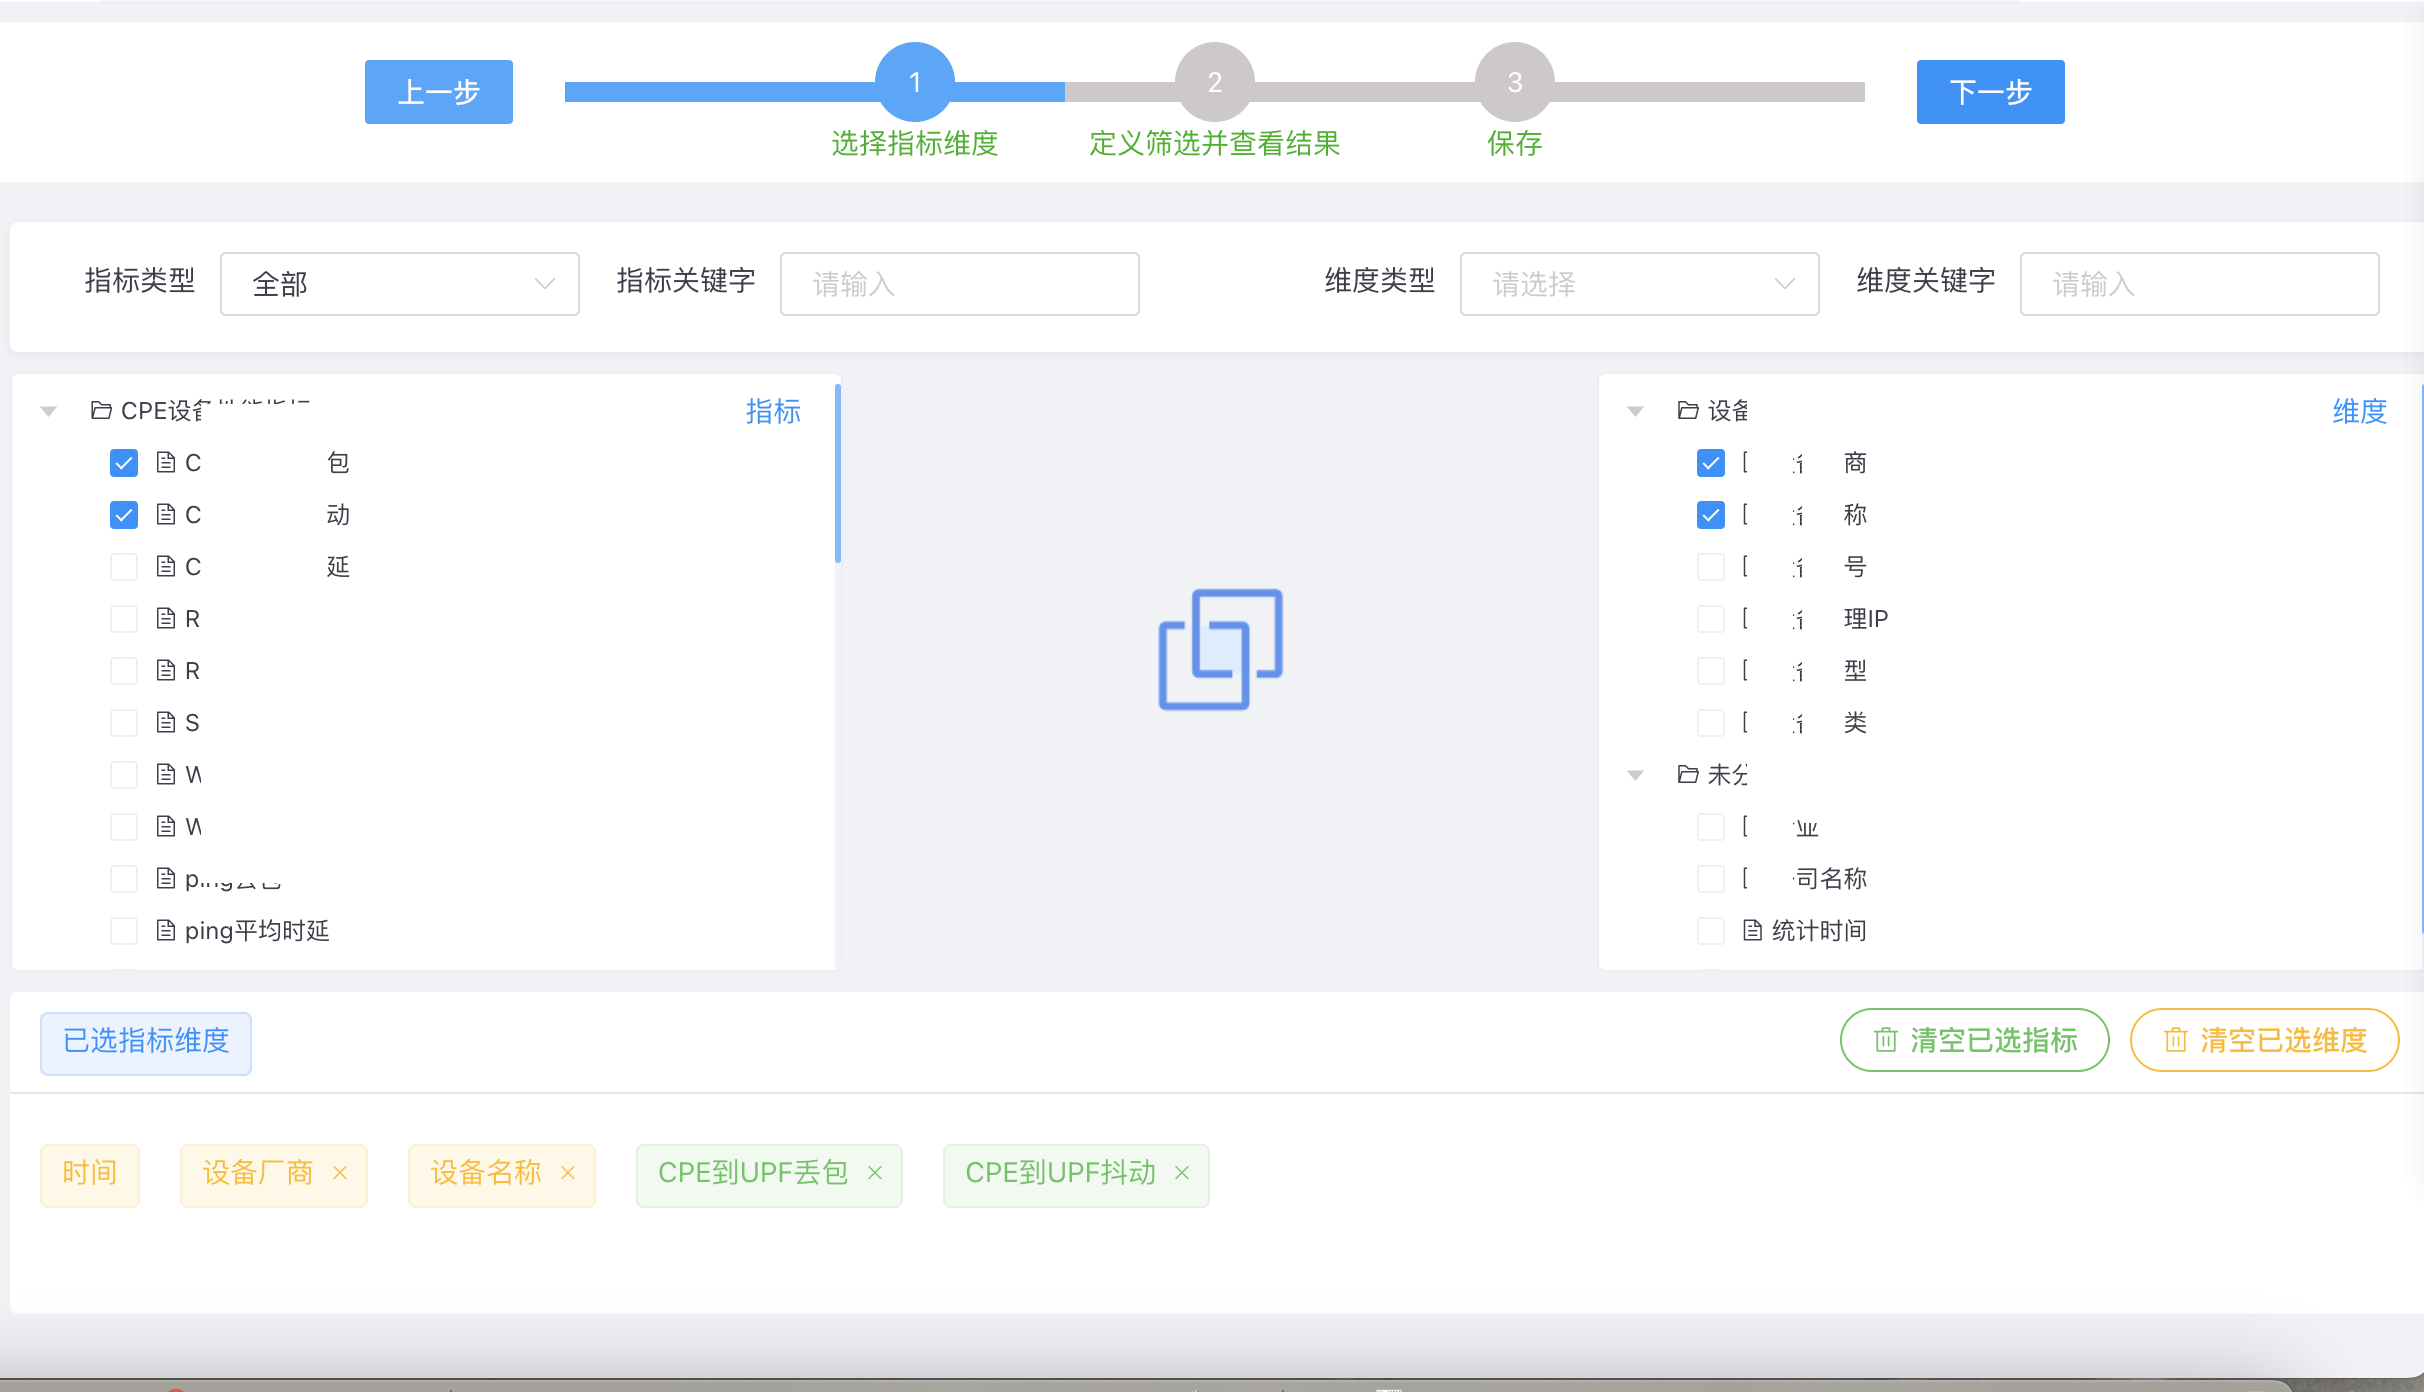Image resolution: width=2424 pixels, height=1392 pixels.
Task: Click the 未分 folder icon
Action: tap(1688, 774)
